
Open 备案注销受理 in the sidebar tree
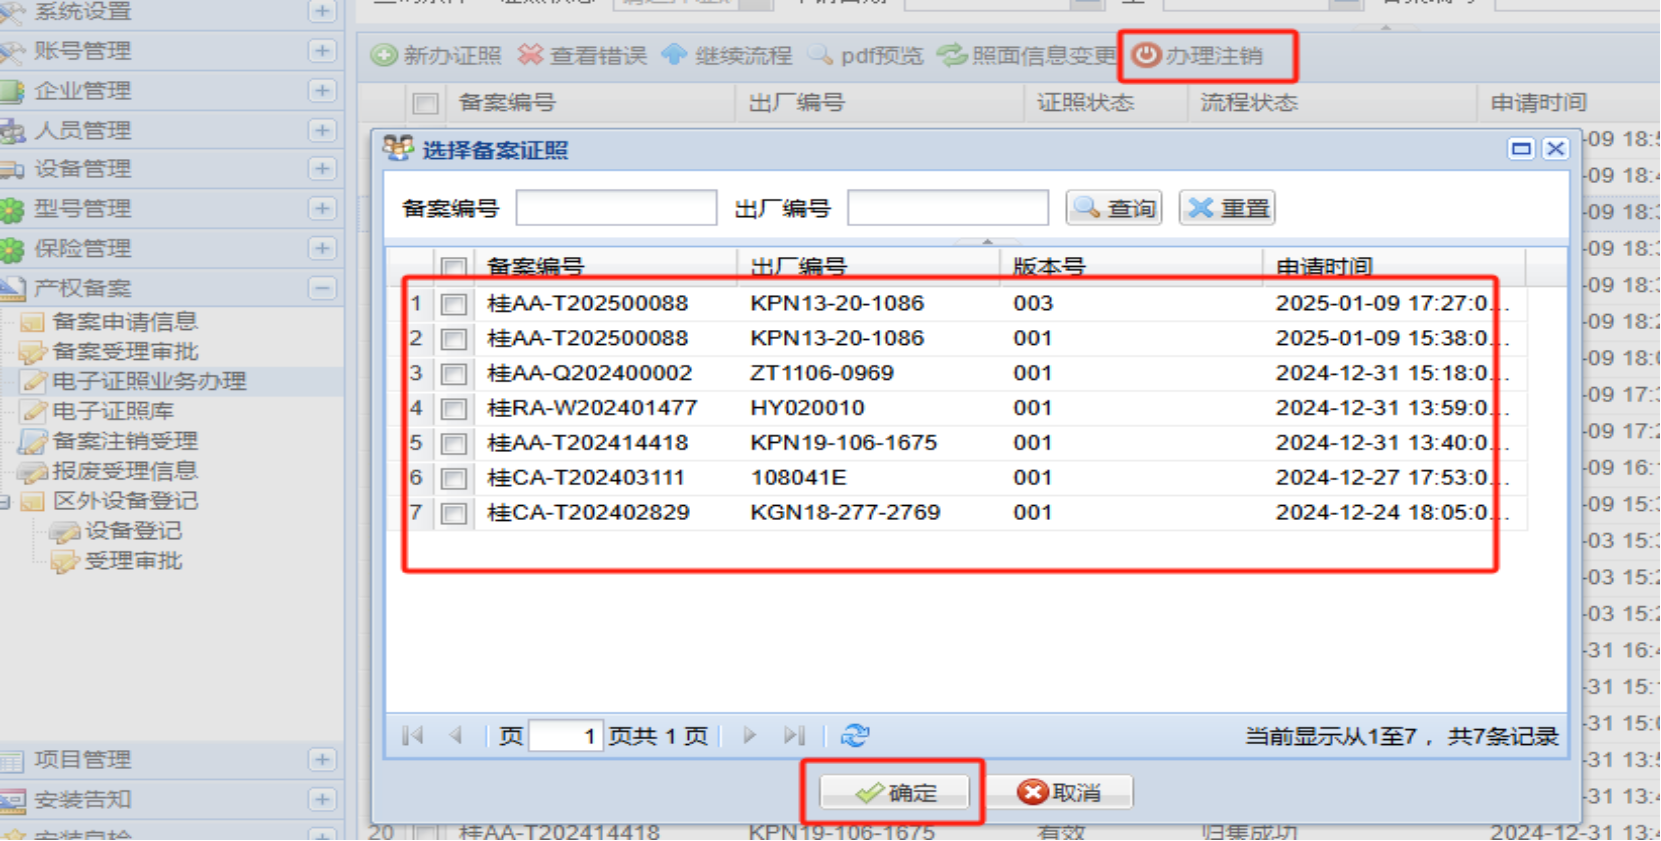click(124, 441)
